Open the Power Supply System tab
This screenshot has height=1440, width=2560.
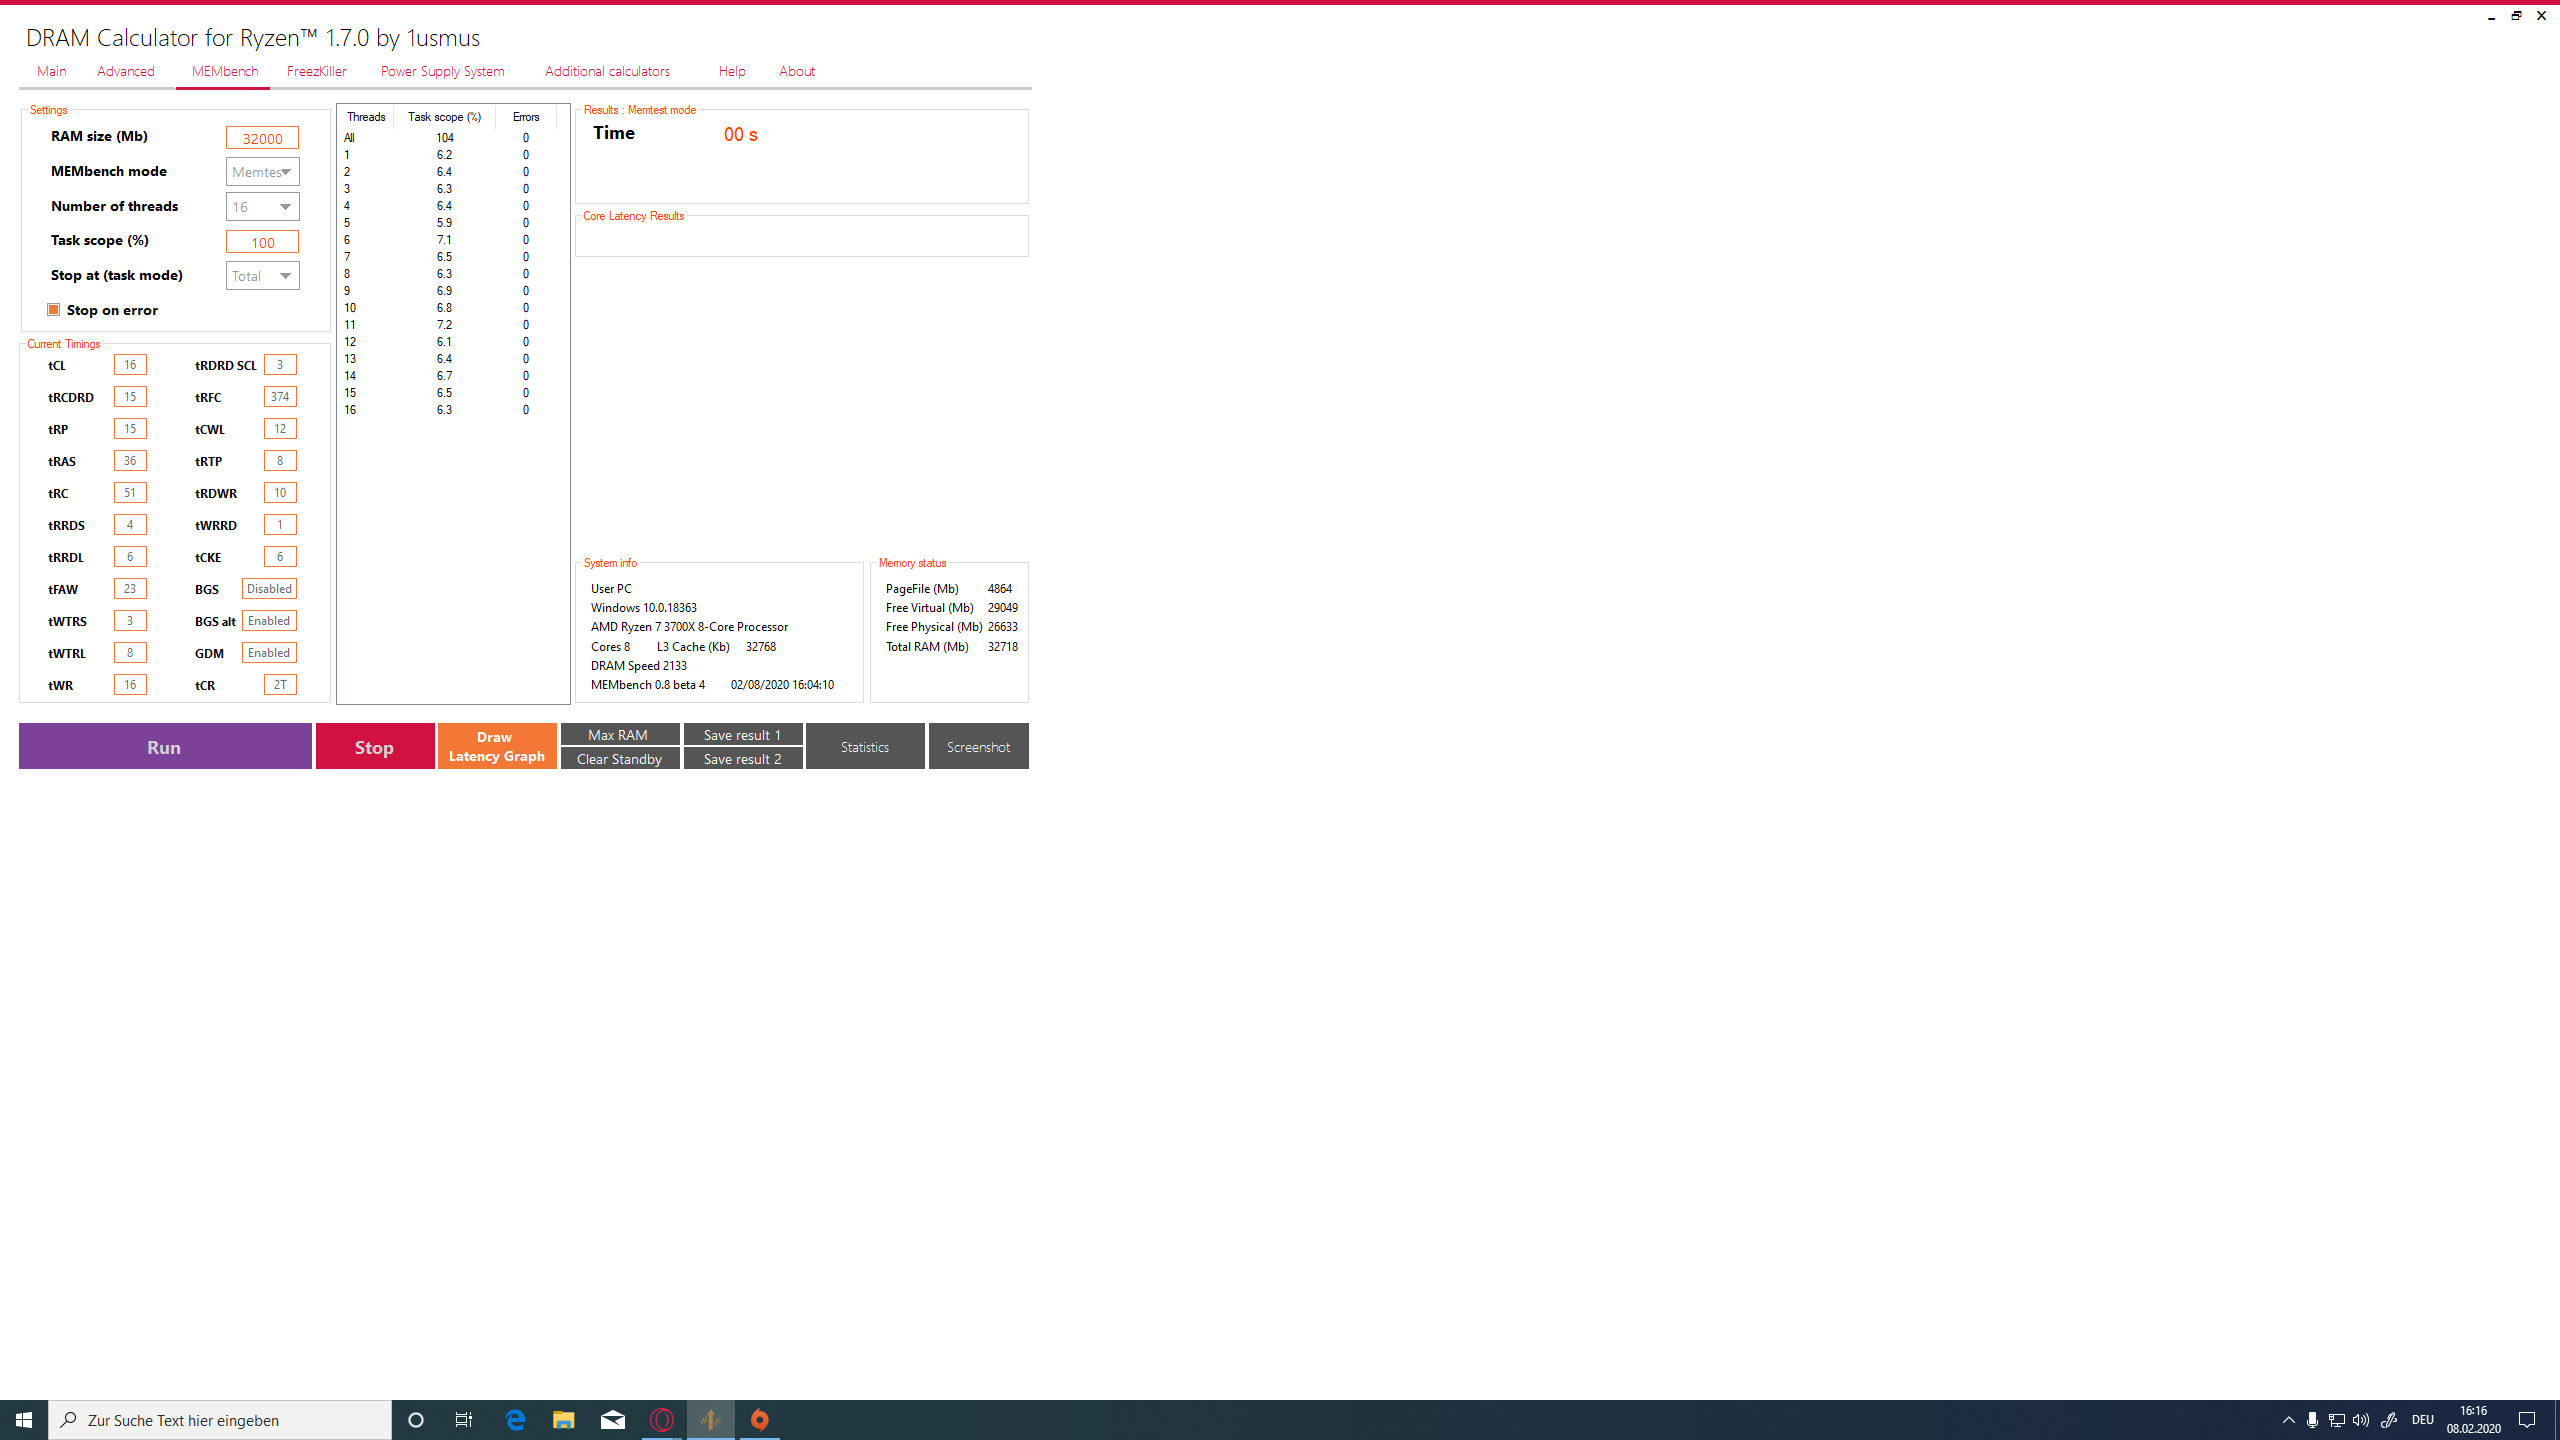pyautogui.click(x=442, y=71)
